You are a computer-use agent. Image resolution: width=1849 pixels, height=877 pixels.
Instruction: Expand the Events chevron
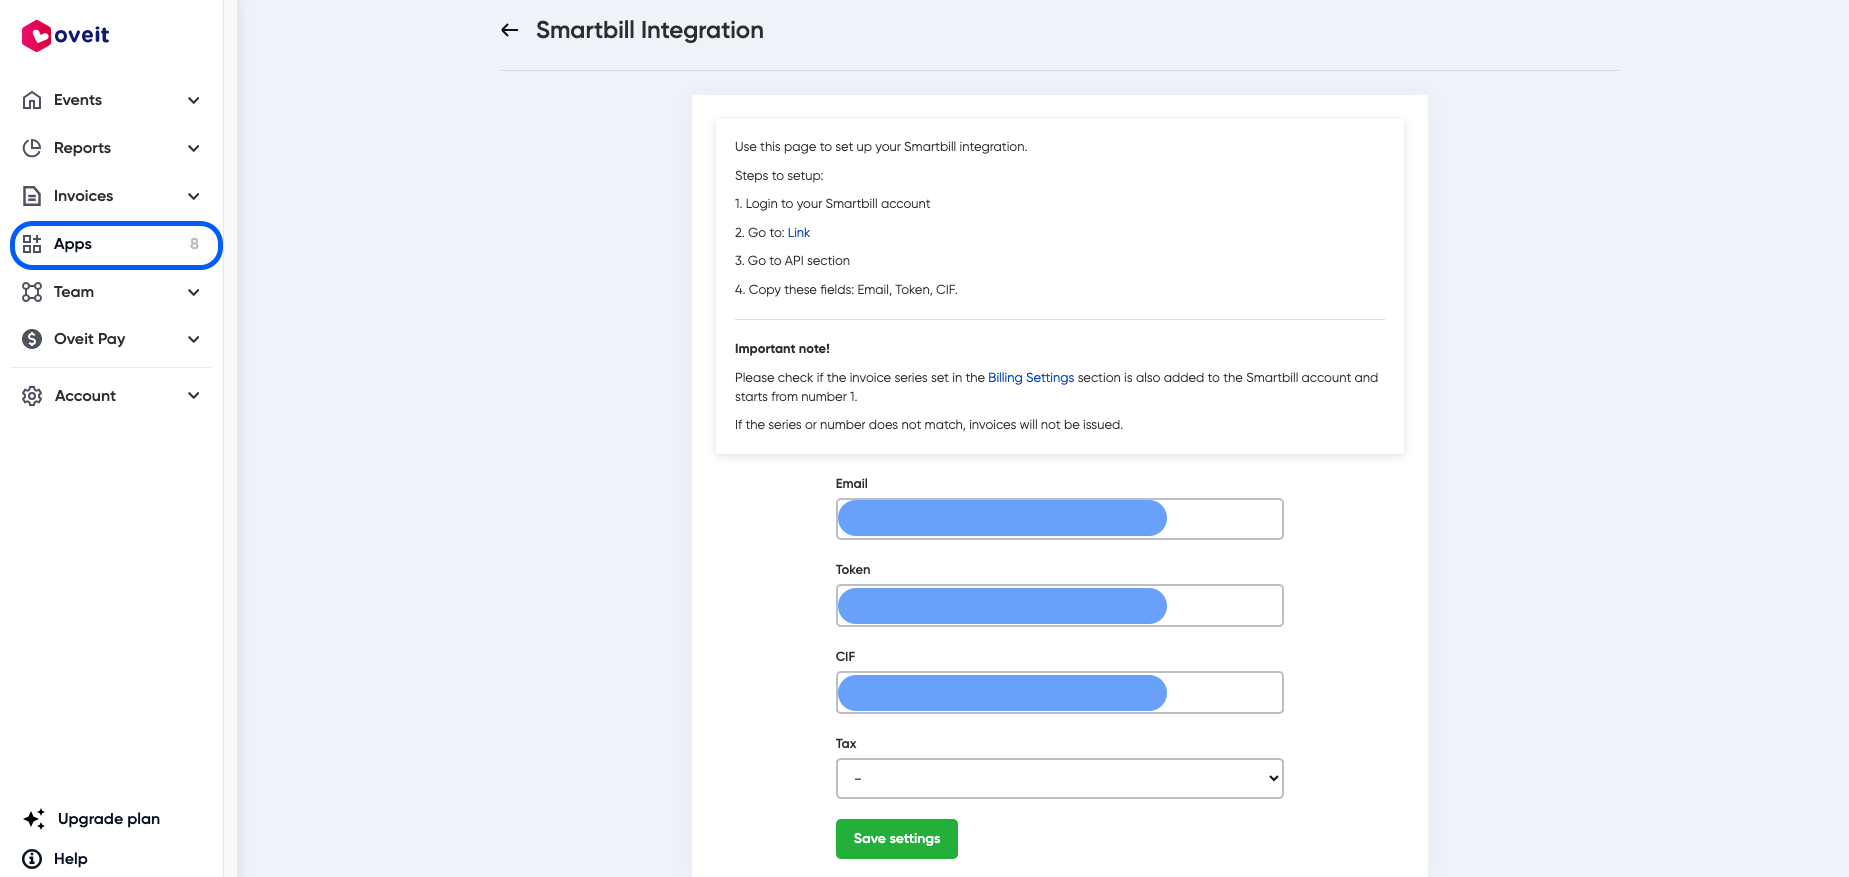point(194,100)
